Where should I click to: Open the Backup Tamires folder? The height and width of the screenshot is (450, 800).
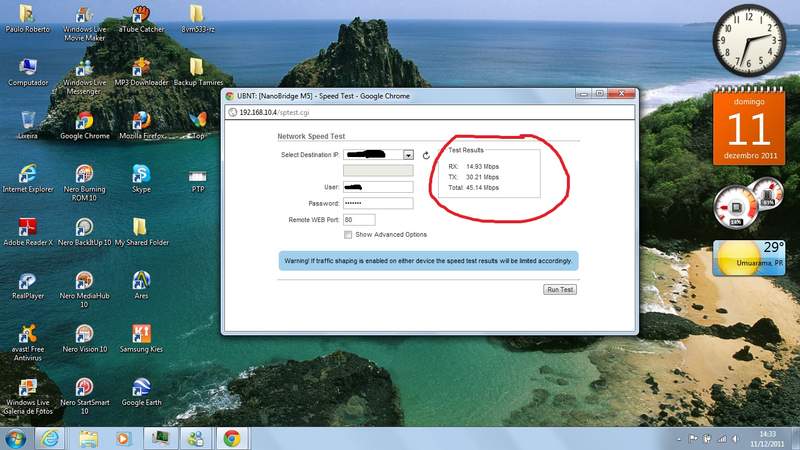[197, 72]
